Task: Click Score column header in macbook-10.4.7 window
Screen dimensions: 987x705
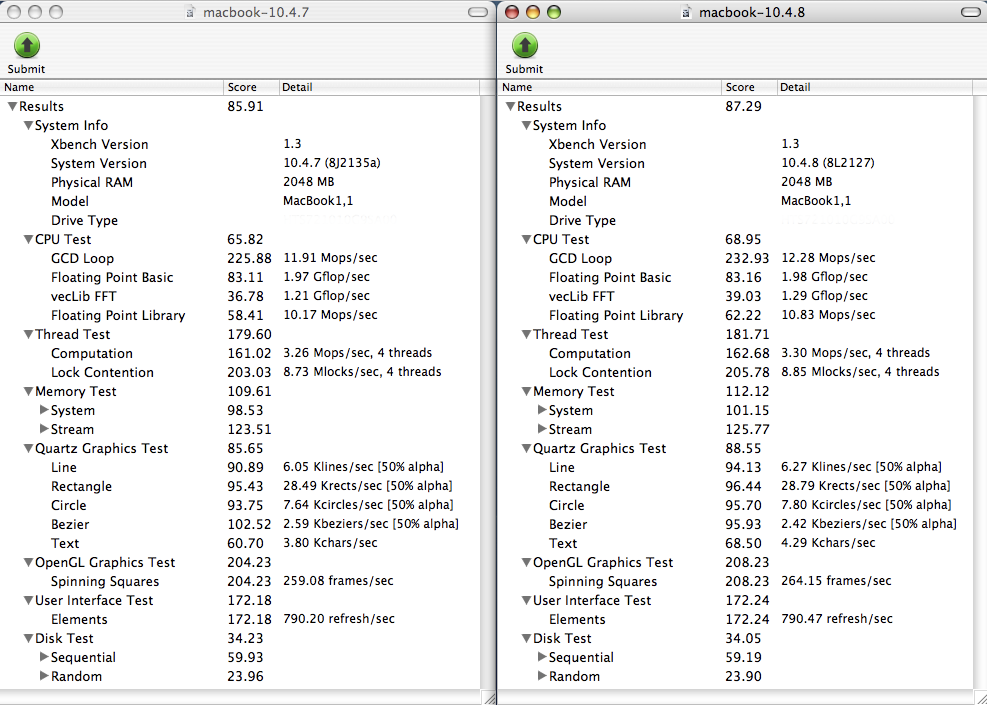Action: tap(251, 87)
